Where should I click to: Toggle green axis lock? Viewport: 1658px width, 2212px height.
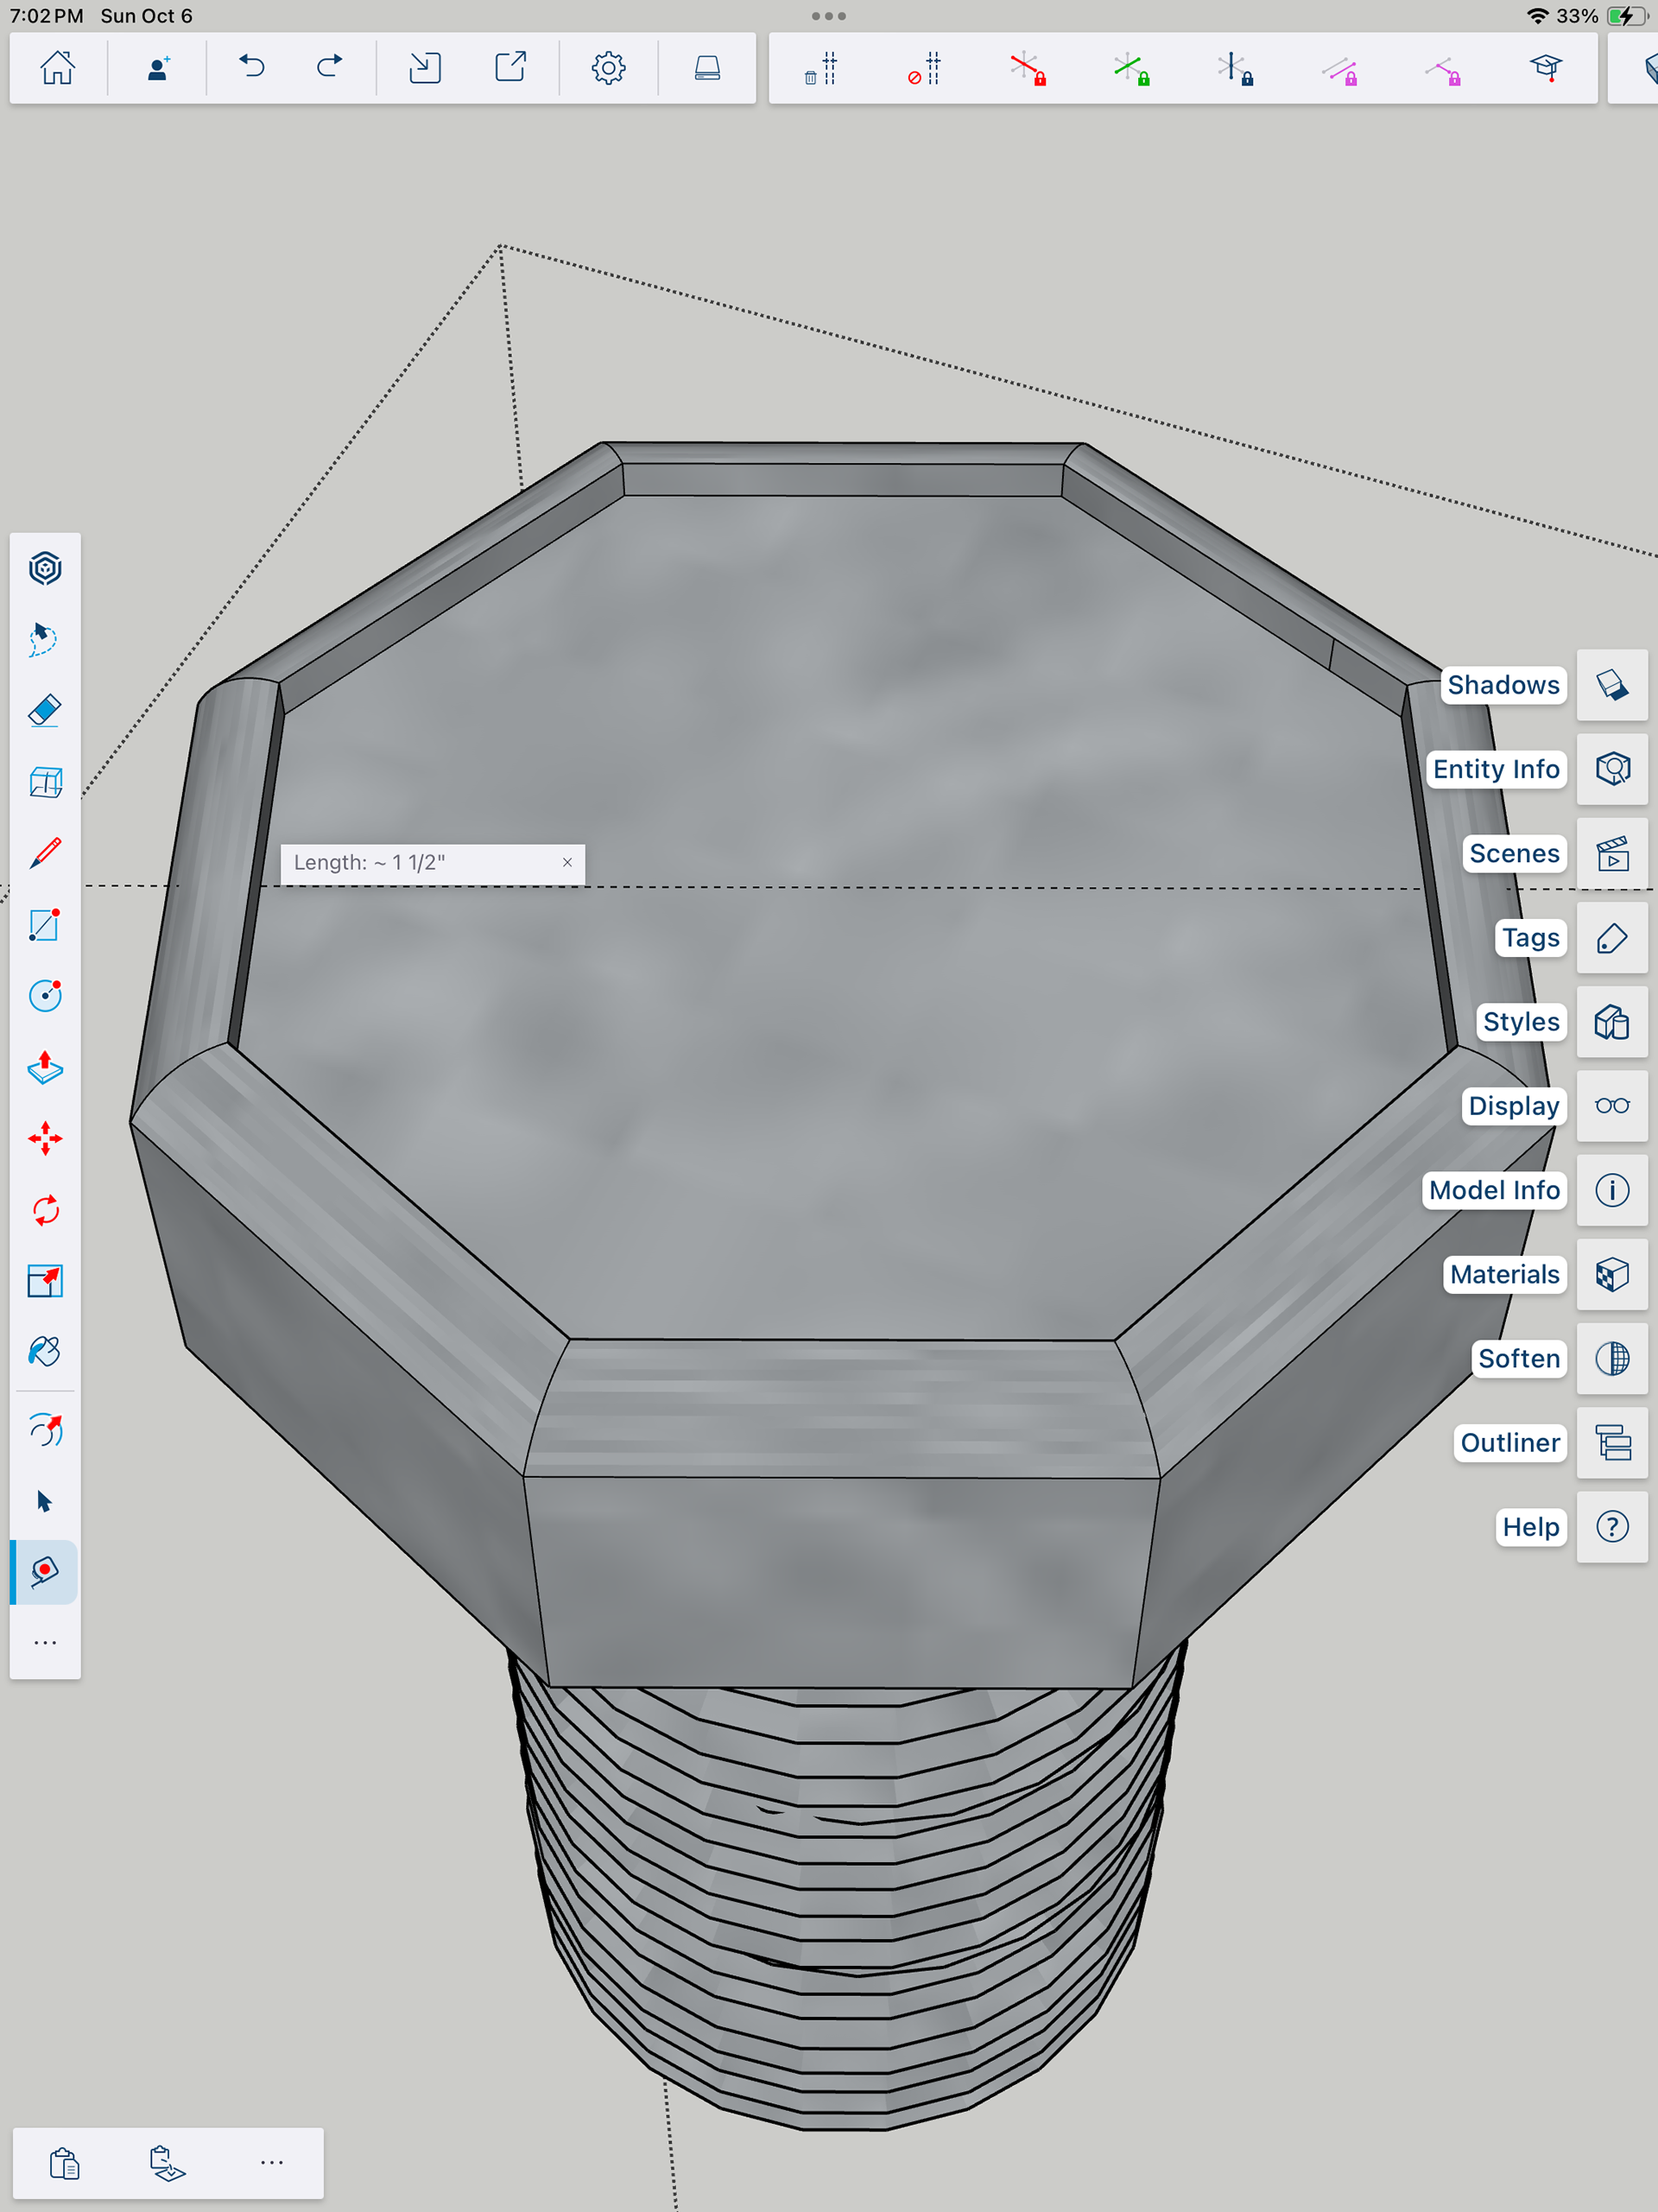(x=1131, y=69)
